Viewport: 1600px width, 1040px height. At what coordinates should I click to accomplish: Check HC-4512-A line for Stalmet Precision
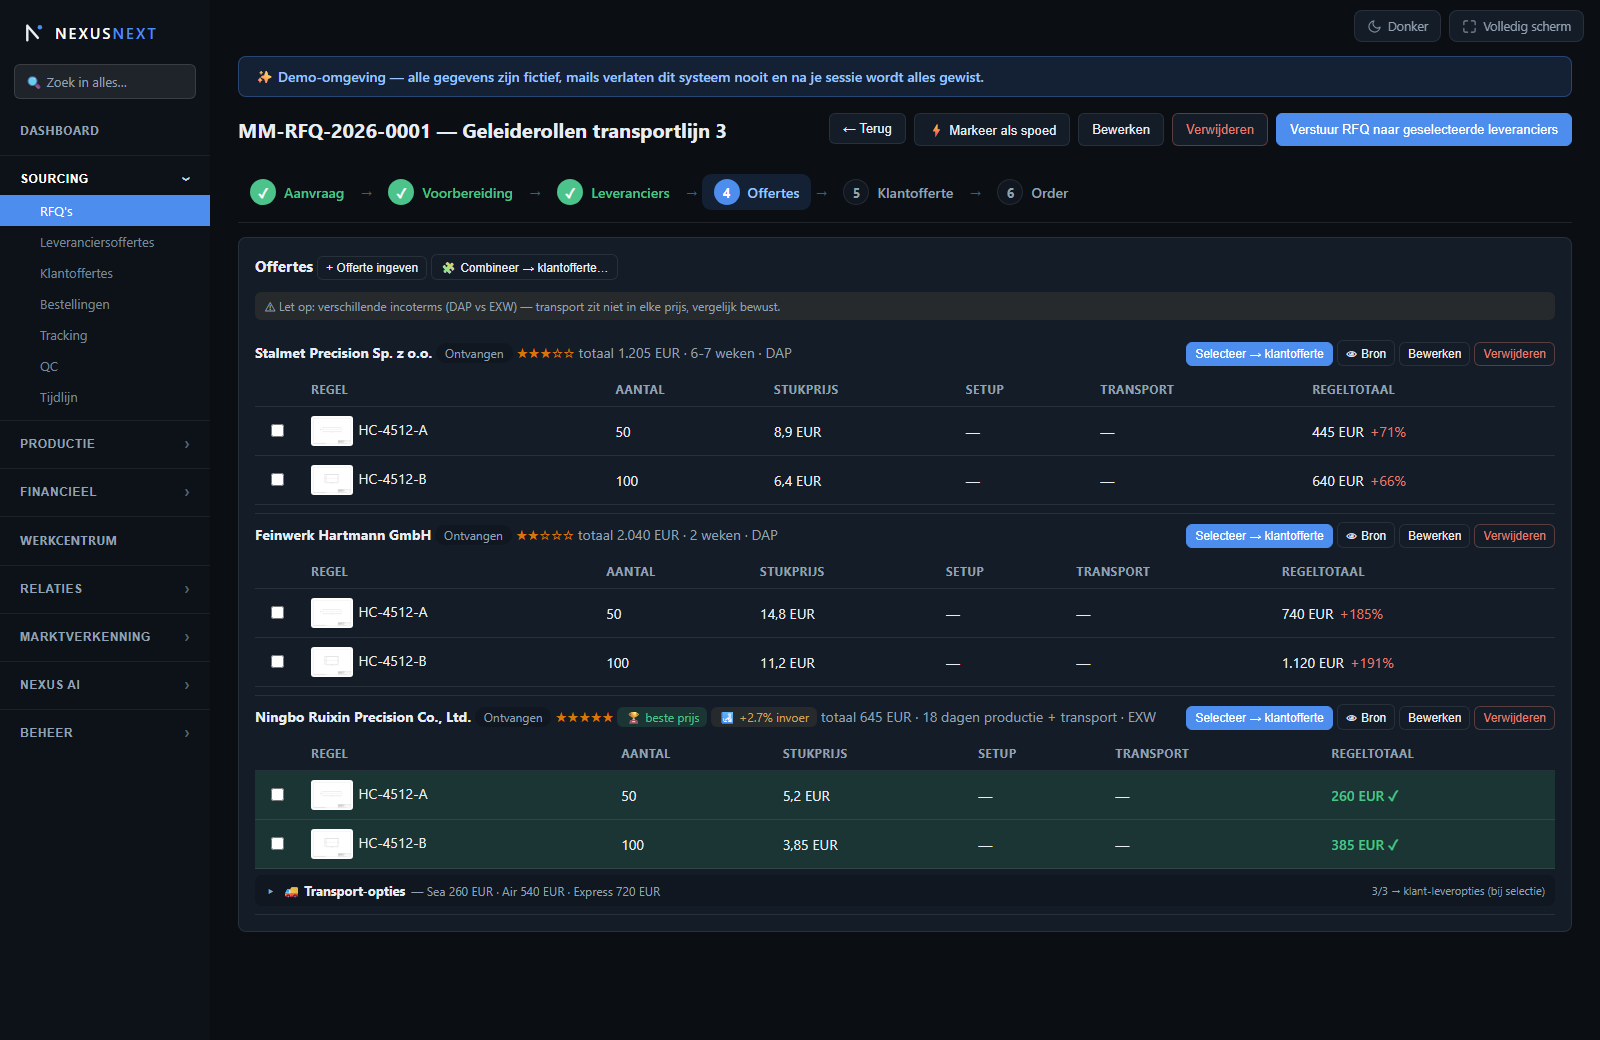tap(278, 431)
